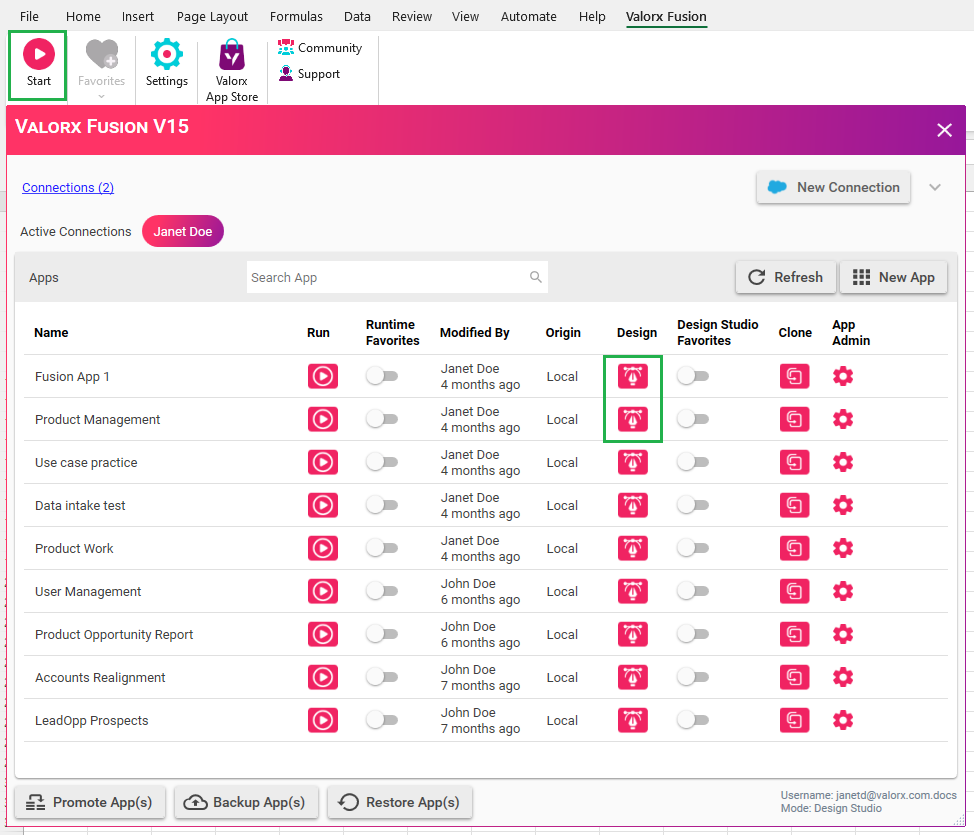Open Design for Use case practice
The height and width of the screenshot is (835, 974).
click(x=633, y=462)
